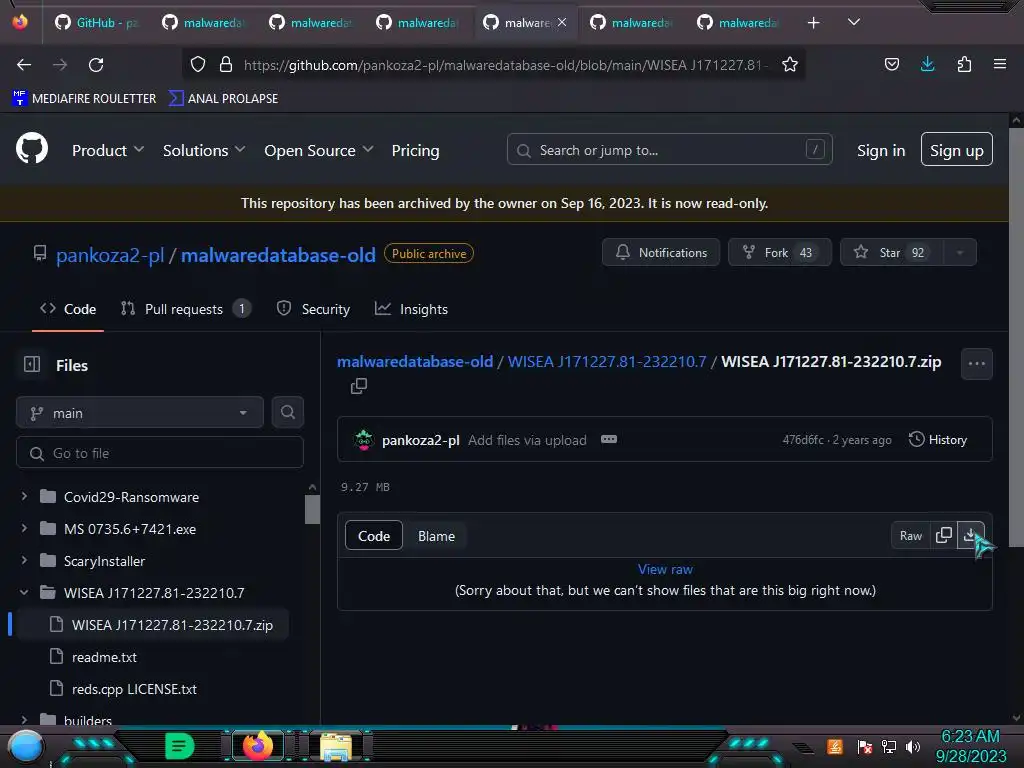Screen dimensions: 1024x768
Task: Expand the MS 0735.6+7421.exe folder
Action: (24, 528)
